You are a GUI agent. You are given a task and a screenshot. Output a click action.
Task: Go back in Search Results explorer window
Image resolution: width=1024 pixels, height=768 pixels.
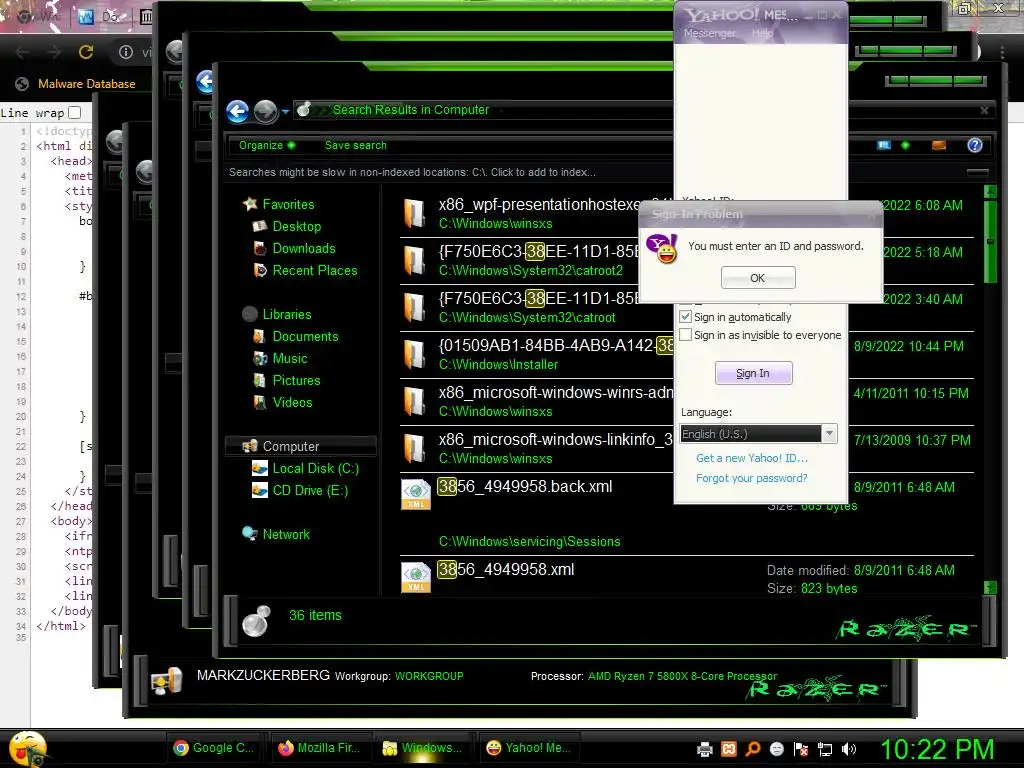pos(238,112)
